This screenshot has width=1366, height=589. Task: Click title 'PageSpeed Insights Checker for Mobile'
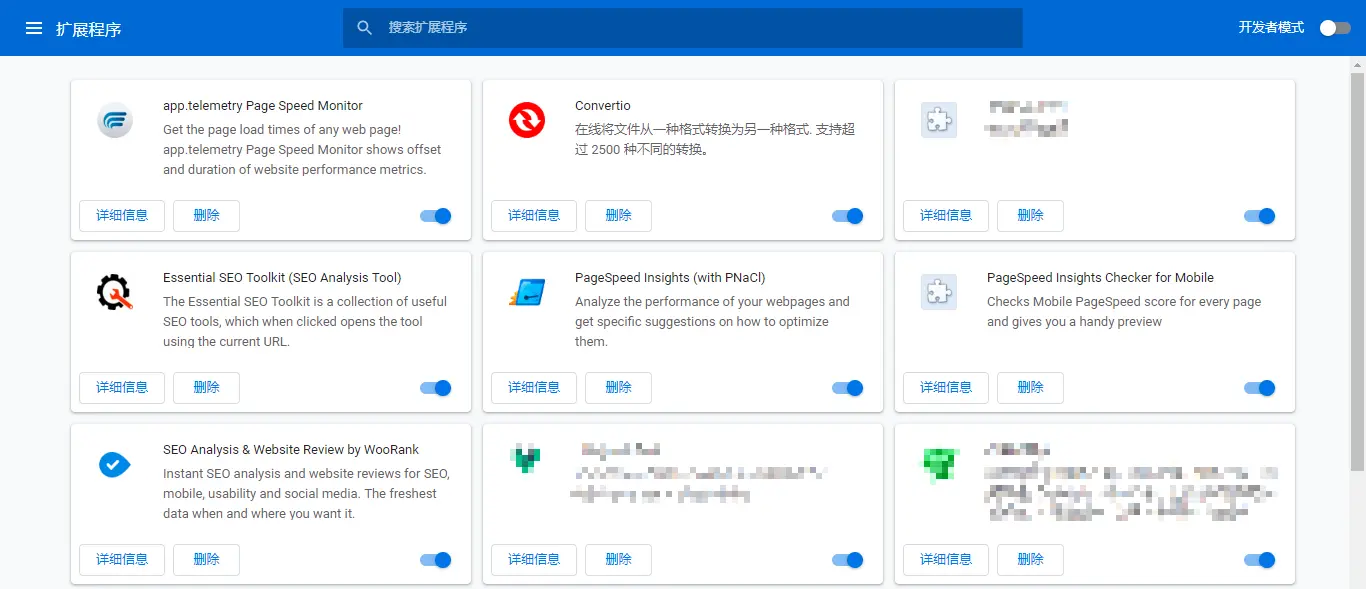(x=1100, y=278)
